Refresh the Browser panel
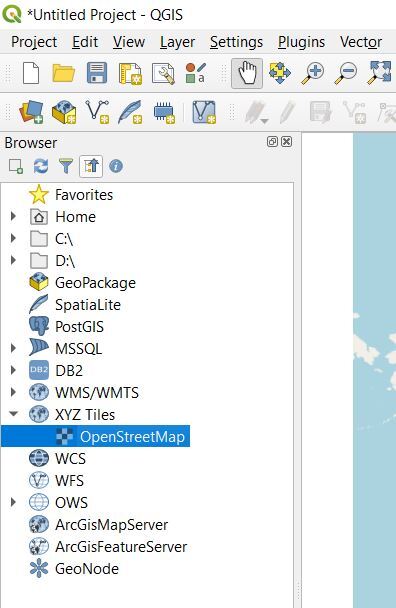The image size is (396, 608). 41,166
